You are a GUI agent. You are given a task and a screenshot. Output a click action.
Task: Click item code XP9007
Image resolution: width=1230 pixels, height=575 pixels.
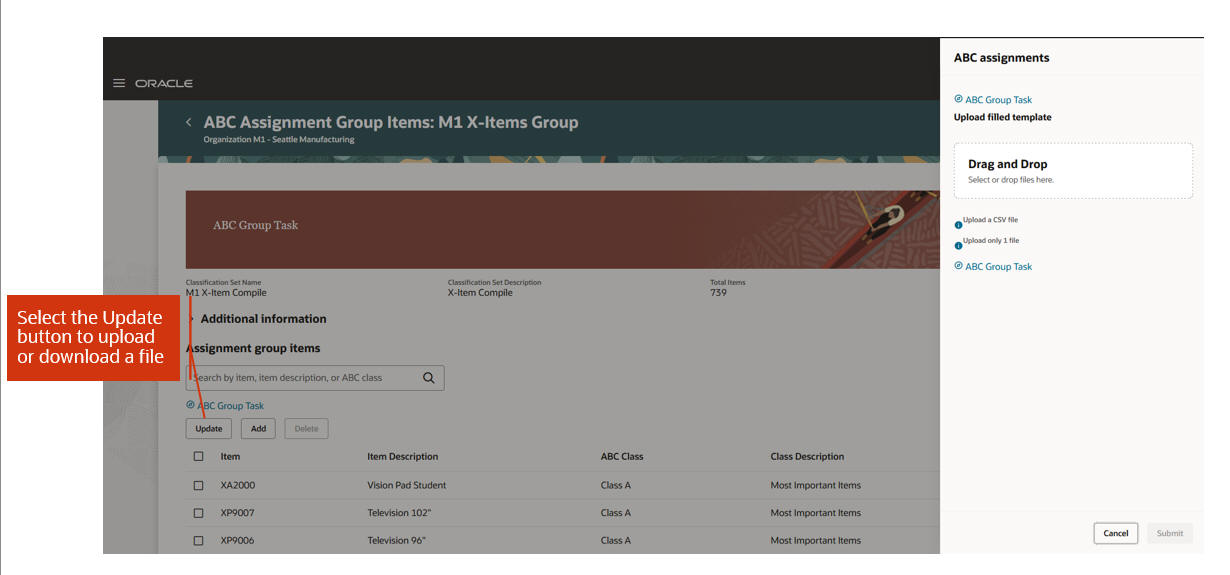pyautogui.click(x=237, y=513)
